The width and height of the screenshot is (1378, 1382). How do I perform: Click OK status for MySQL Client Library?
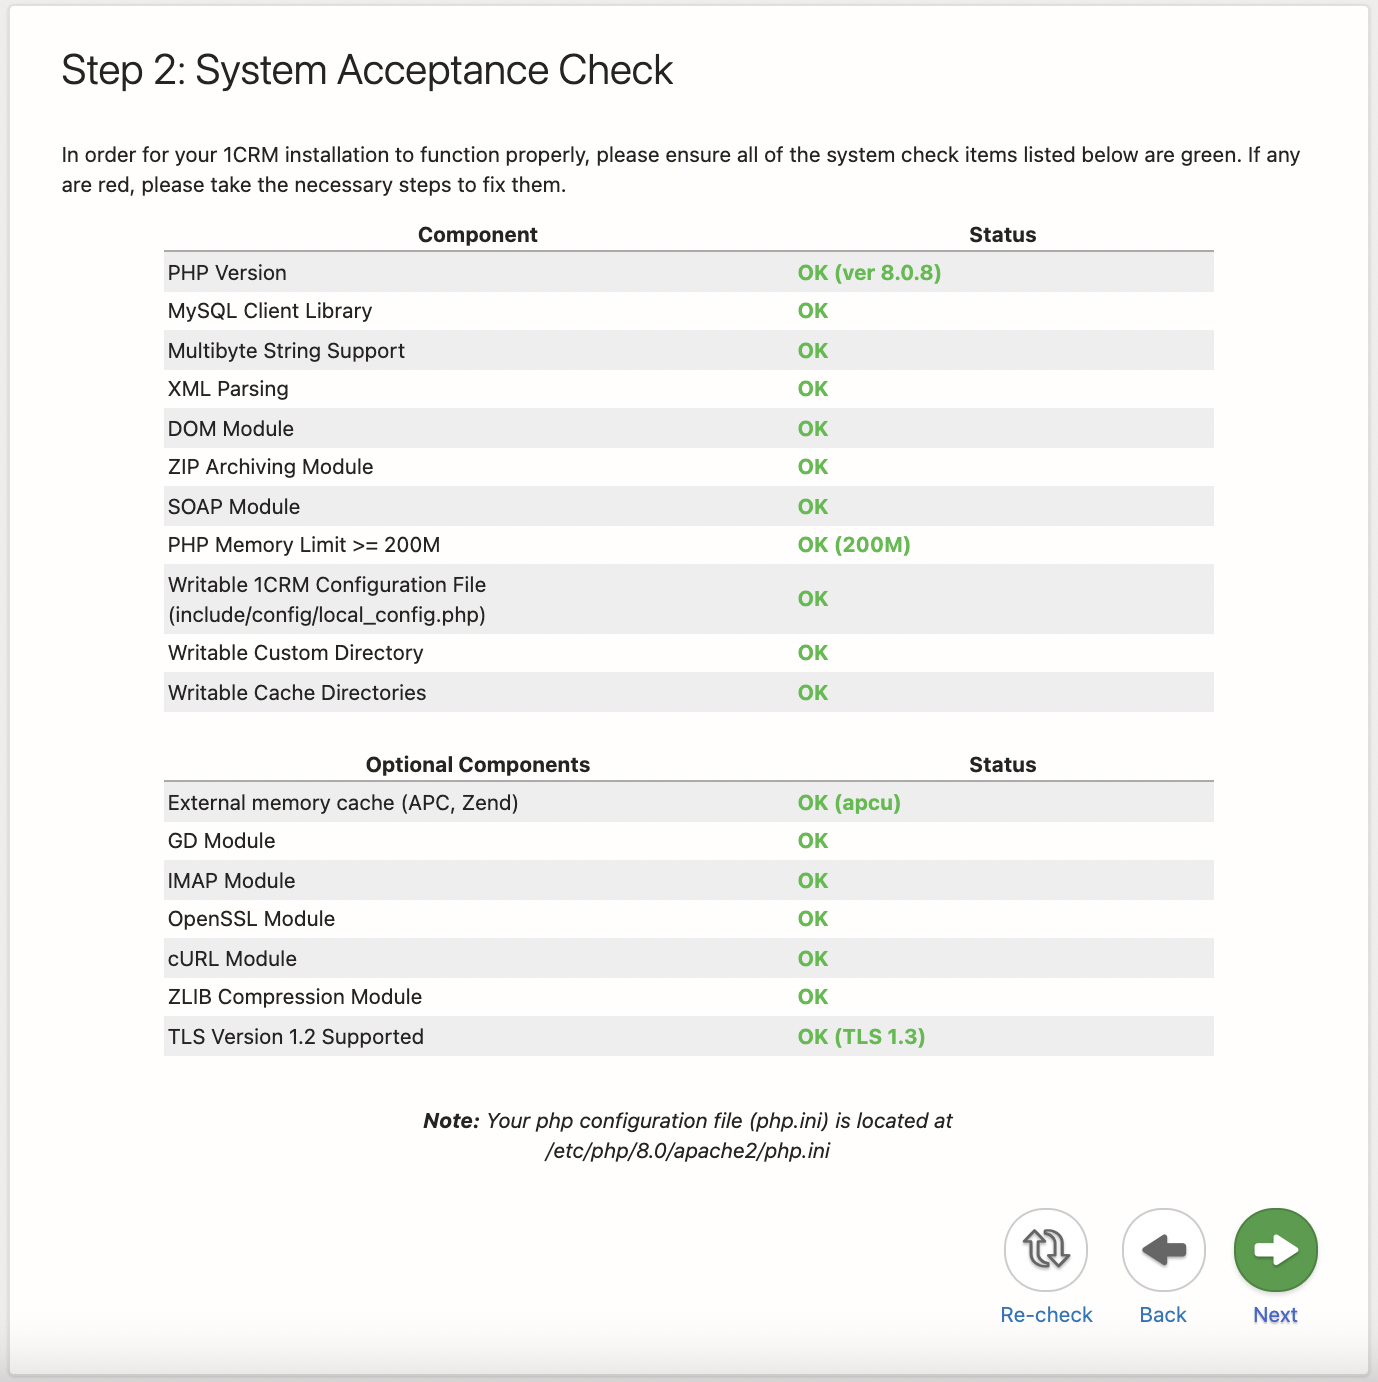pos(813,311)
